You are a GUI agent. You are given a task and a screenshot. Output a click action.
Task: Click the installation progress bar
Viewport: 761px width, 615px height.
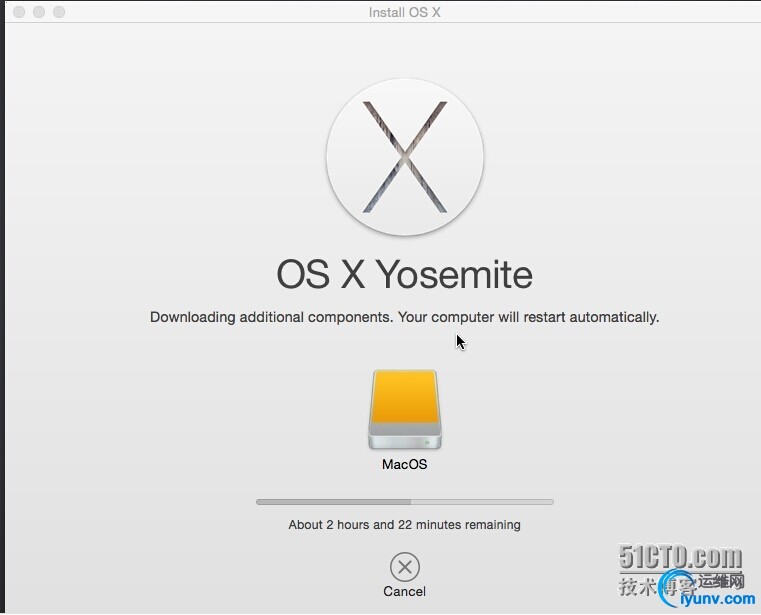point(405,502)
